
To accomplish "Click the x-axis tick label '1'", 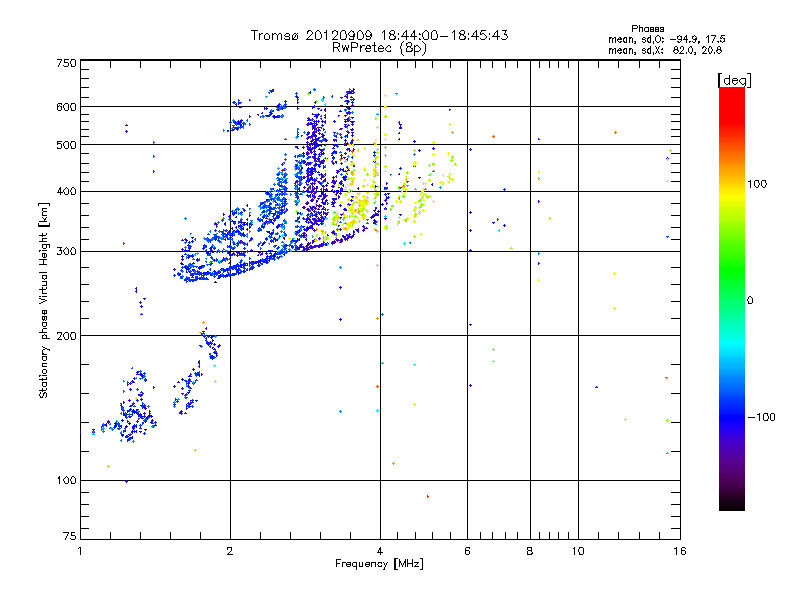I will [80, 551].
